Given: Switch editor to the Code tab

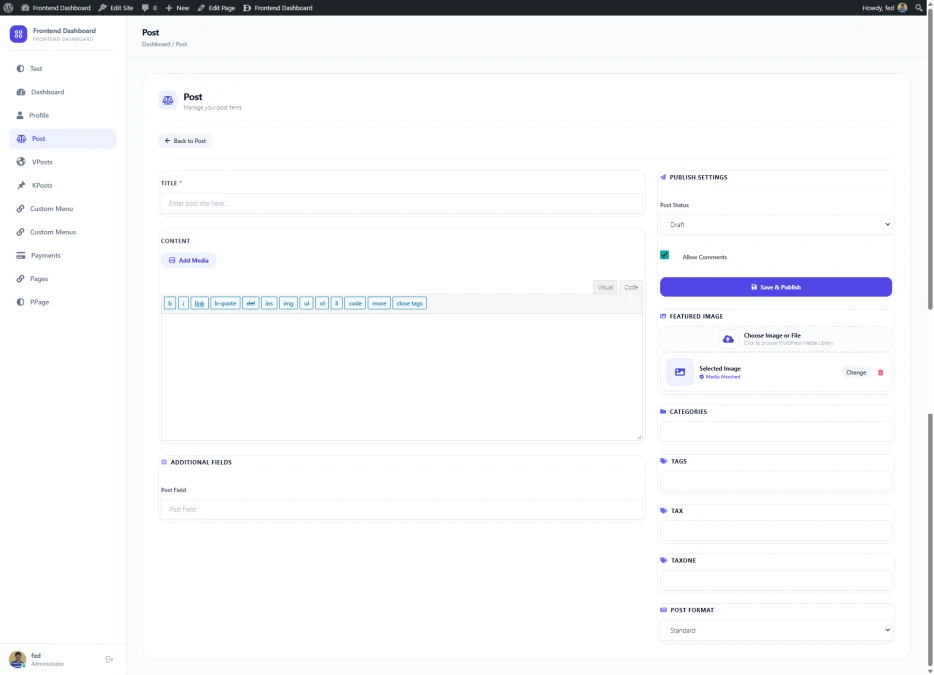Looking at the screenshot, I should click(x=631, y=287).
